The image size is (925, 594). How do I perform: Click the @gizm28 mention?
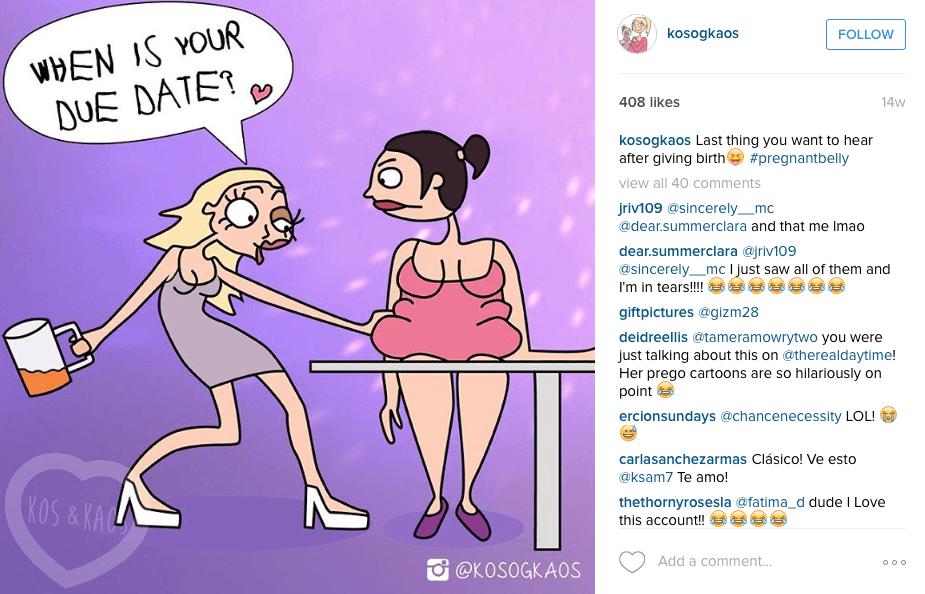click(x=728, y=312)
